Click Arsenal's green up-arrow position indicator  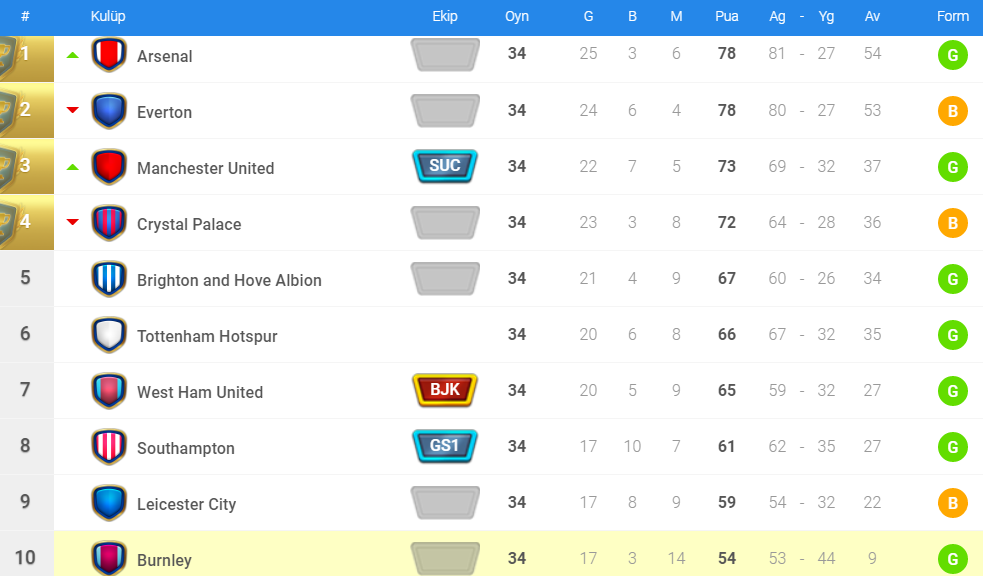(x=72, y=55)
